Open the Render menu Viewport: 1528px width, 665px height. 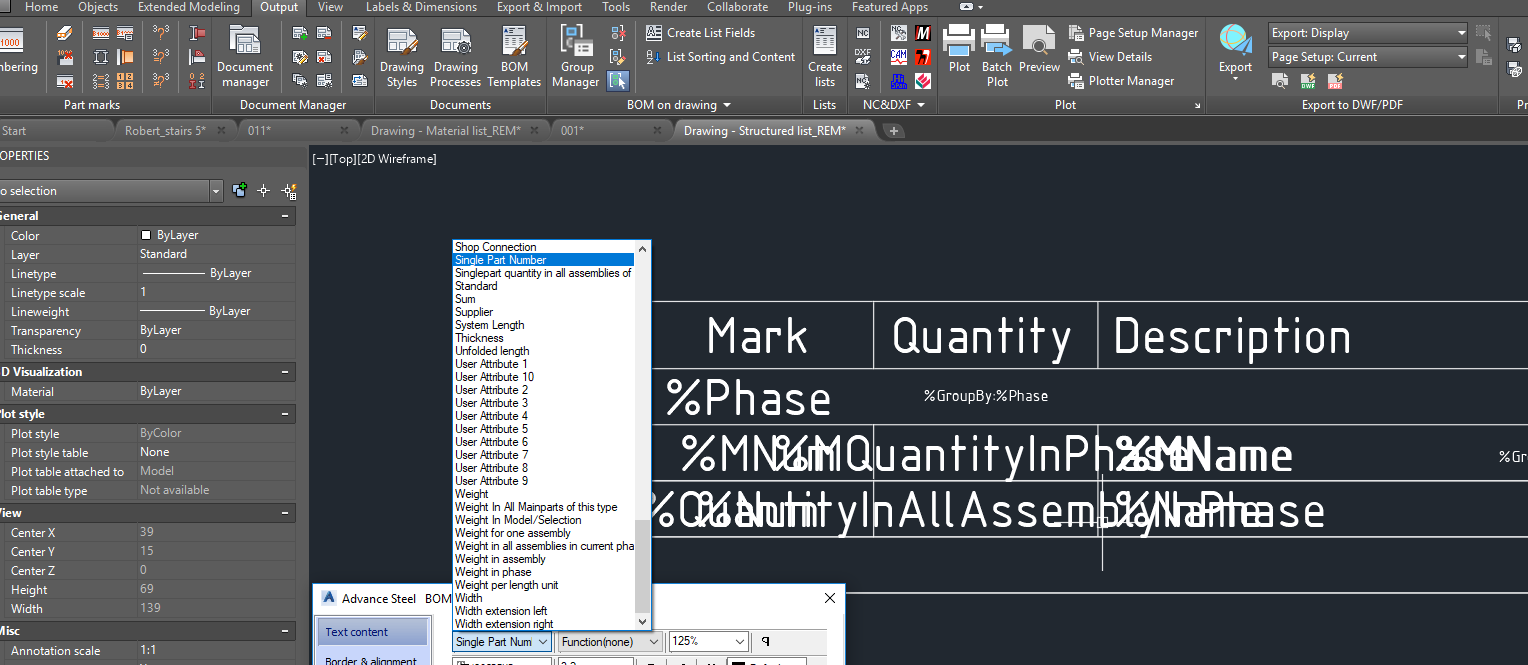click(667, 7)
